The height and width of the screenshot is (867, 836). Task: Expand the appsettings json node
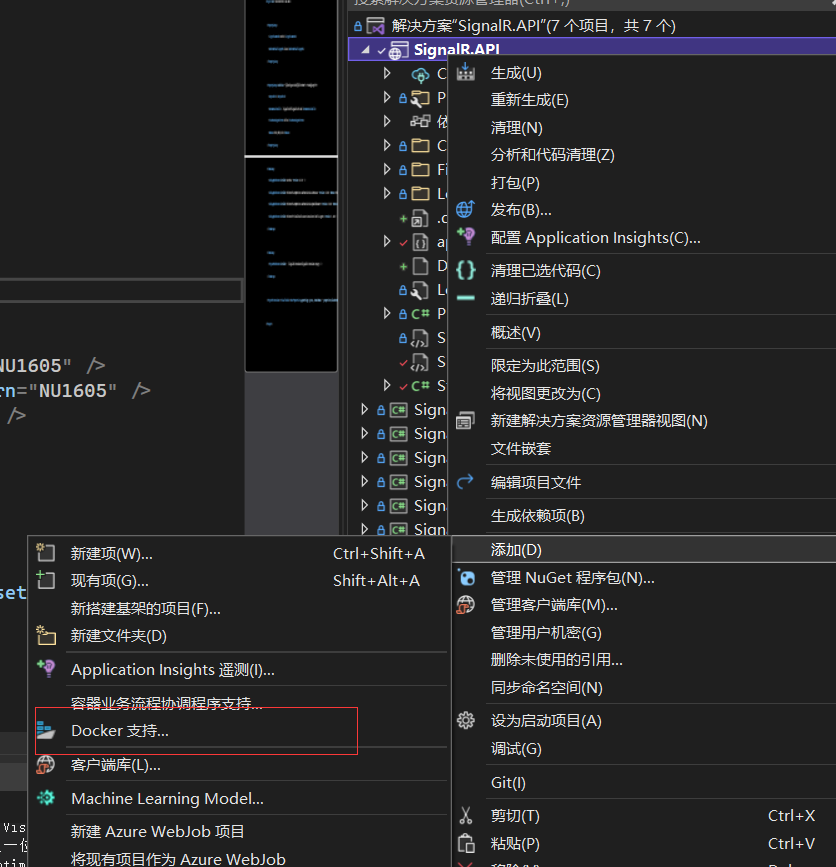tap(387, 242)
